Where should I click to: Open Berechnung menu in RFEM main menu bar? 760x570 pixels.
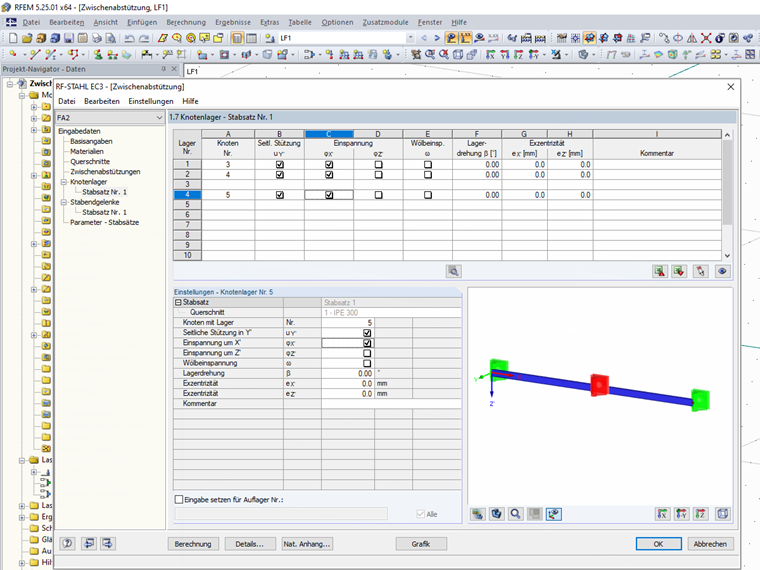coord(186,22)
